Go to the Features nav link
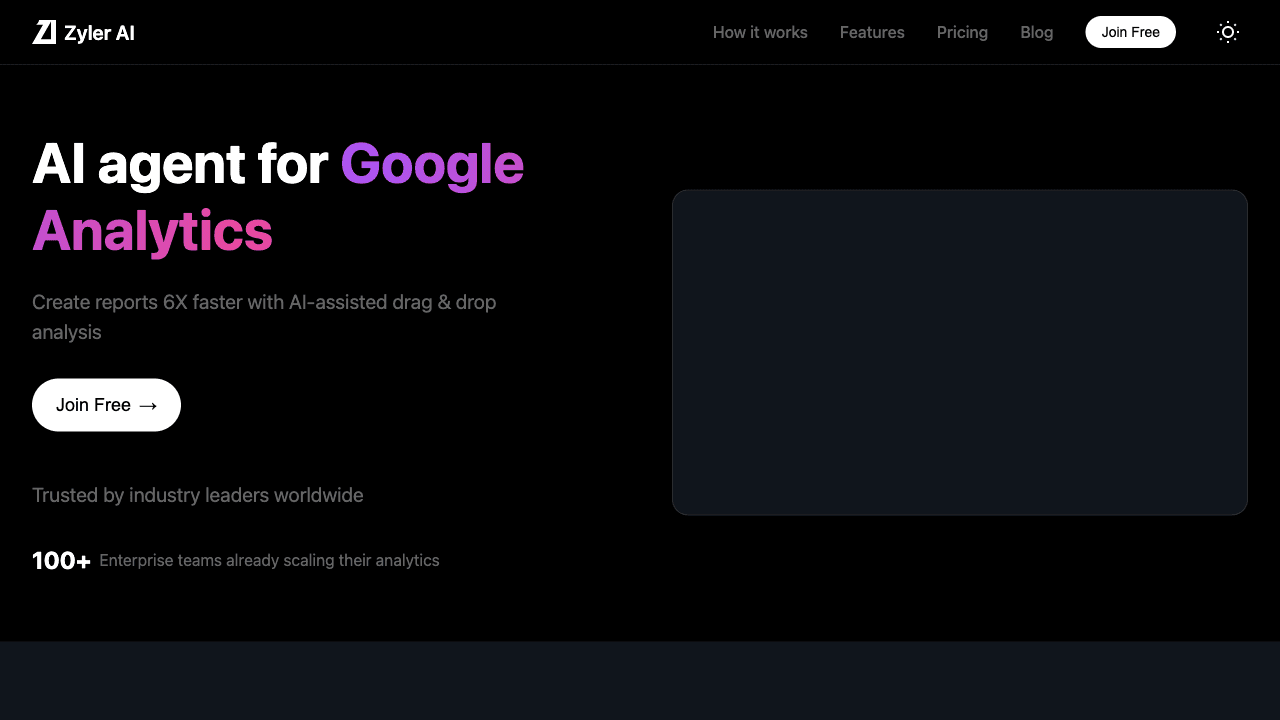This screenshot has width=1280, height=720. 872,32
